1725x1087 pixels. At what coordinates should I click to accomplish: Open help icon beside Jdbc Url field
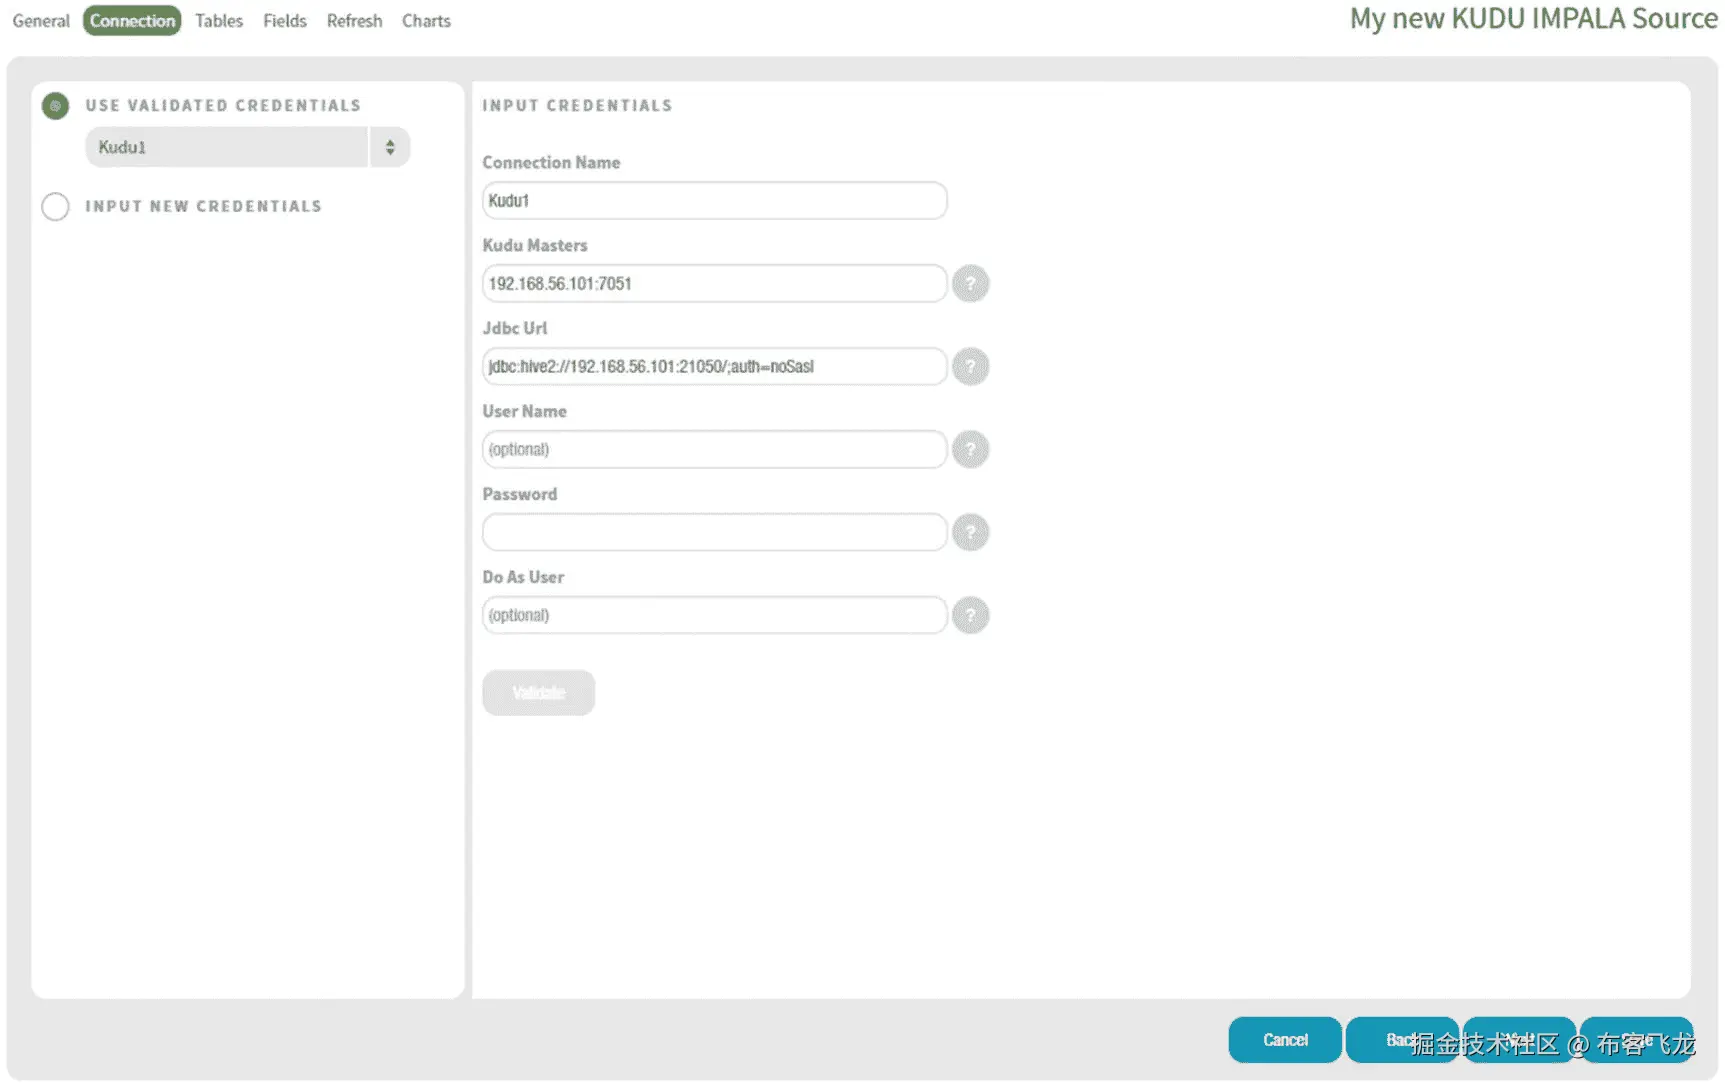tap(970, 367)
